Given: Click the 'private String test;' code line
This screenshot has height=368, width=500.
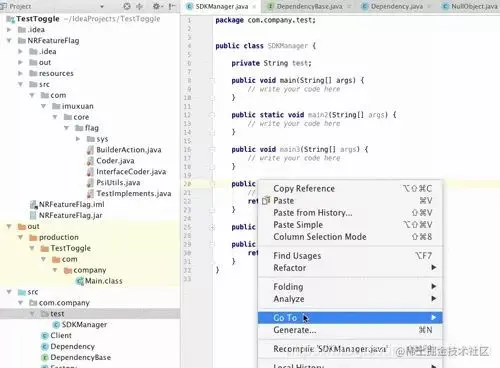Looking at the screenshot, I should 271,63.
